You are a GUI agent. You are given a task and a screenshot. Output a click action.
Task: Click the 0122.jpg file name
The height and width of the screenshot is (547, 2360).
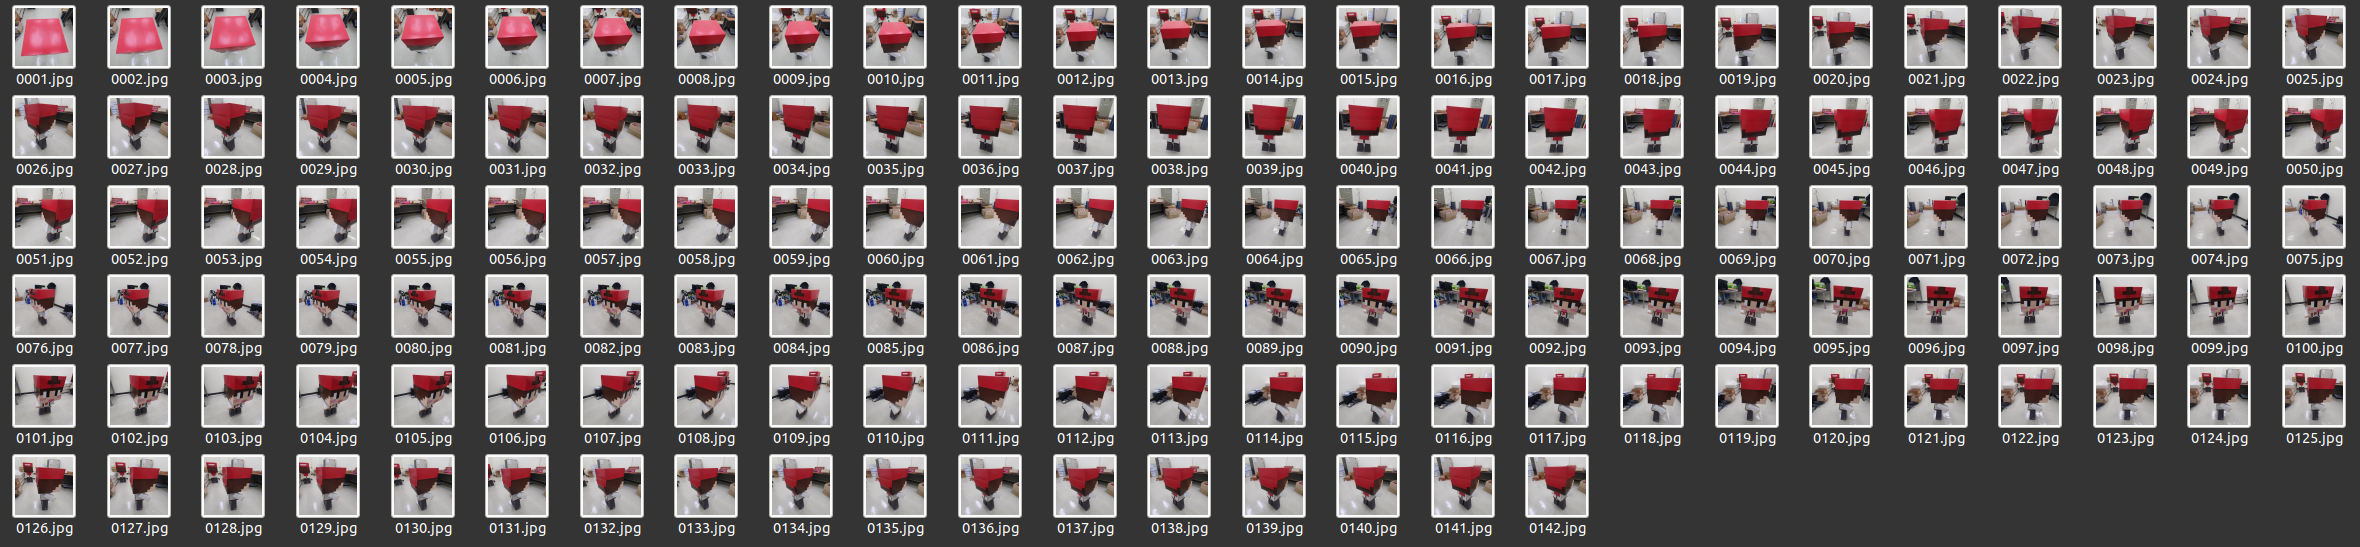2030,438
